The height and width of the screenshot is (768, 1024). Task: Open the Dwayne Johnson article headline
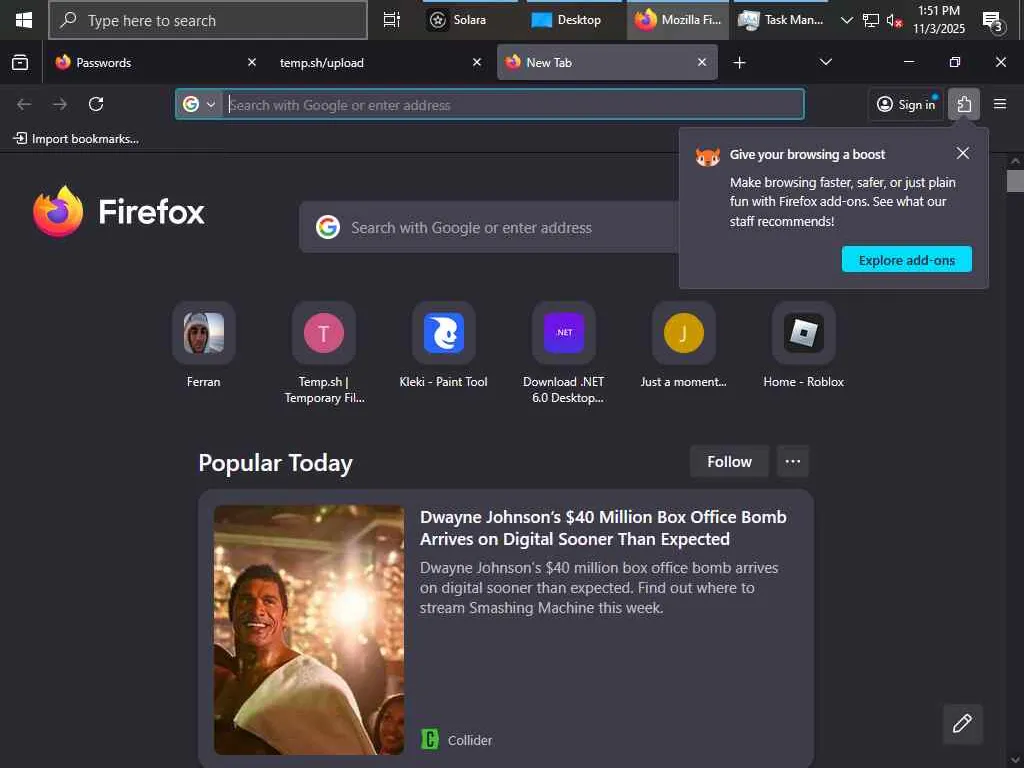(x=603, y=528)
